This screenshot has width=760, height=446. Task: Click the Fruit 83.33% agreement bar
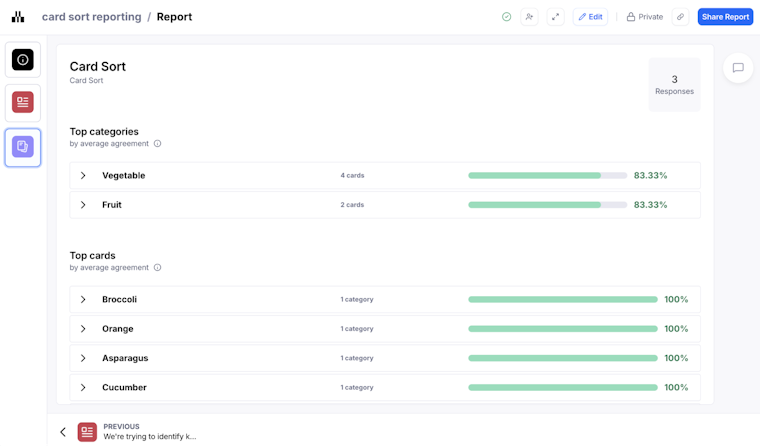click(548, 205)
